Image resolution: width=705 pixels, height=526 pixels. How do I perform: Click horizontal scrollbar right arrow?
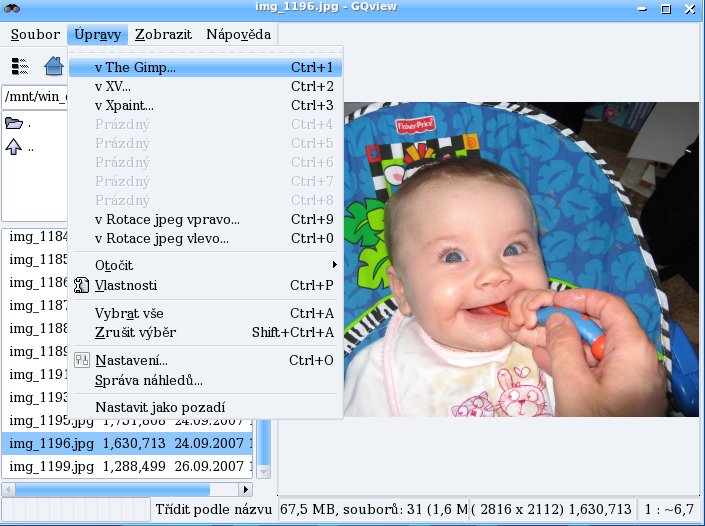[x=245, y=489]
